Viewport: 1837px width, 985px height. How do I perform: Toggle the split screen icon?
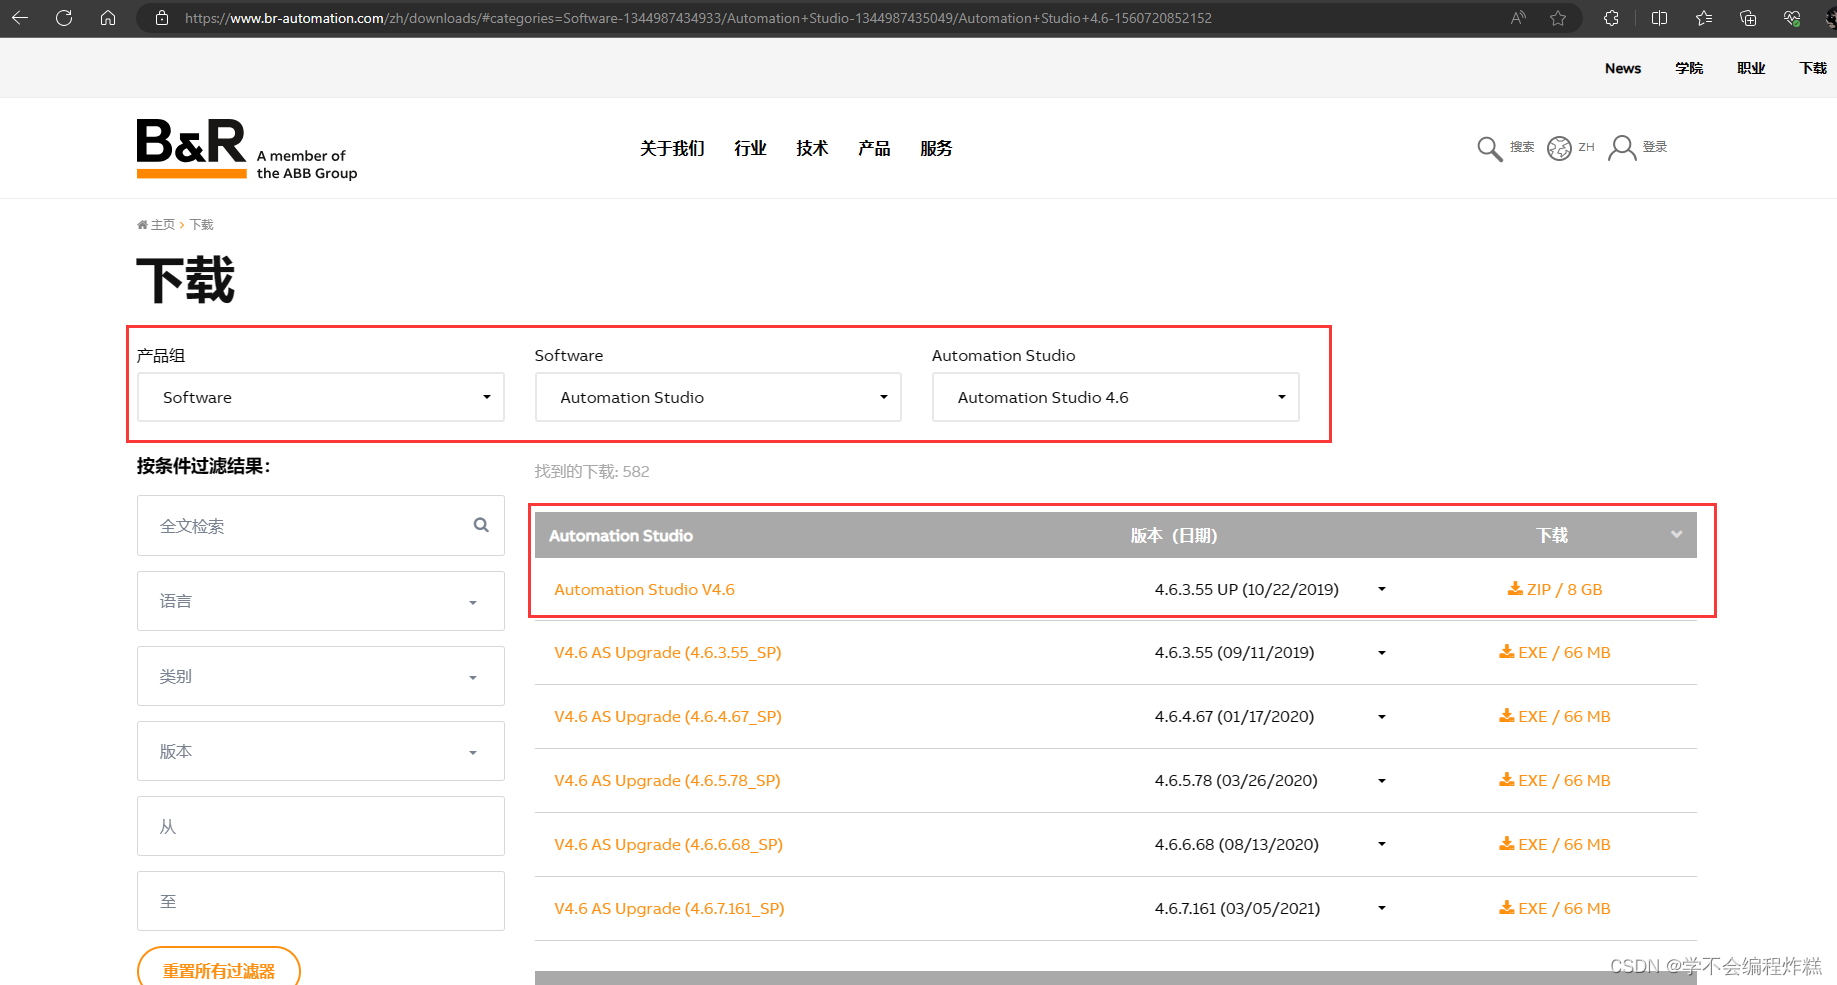1659,18
